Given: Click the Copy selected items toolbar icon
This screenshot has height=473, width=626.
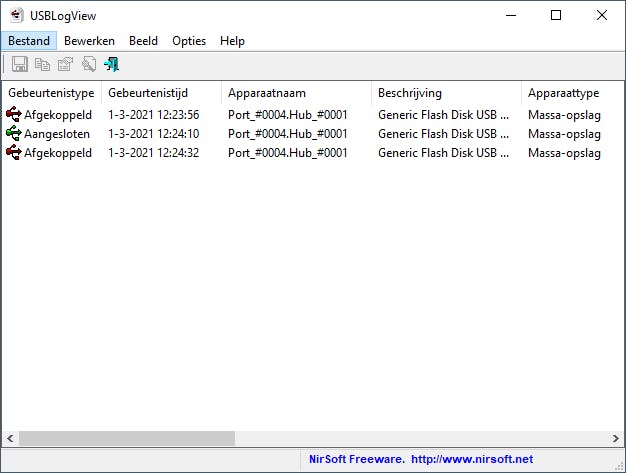Looking at the screenshot, I should point(42,64).
